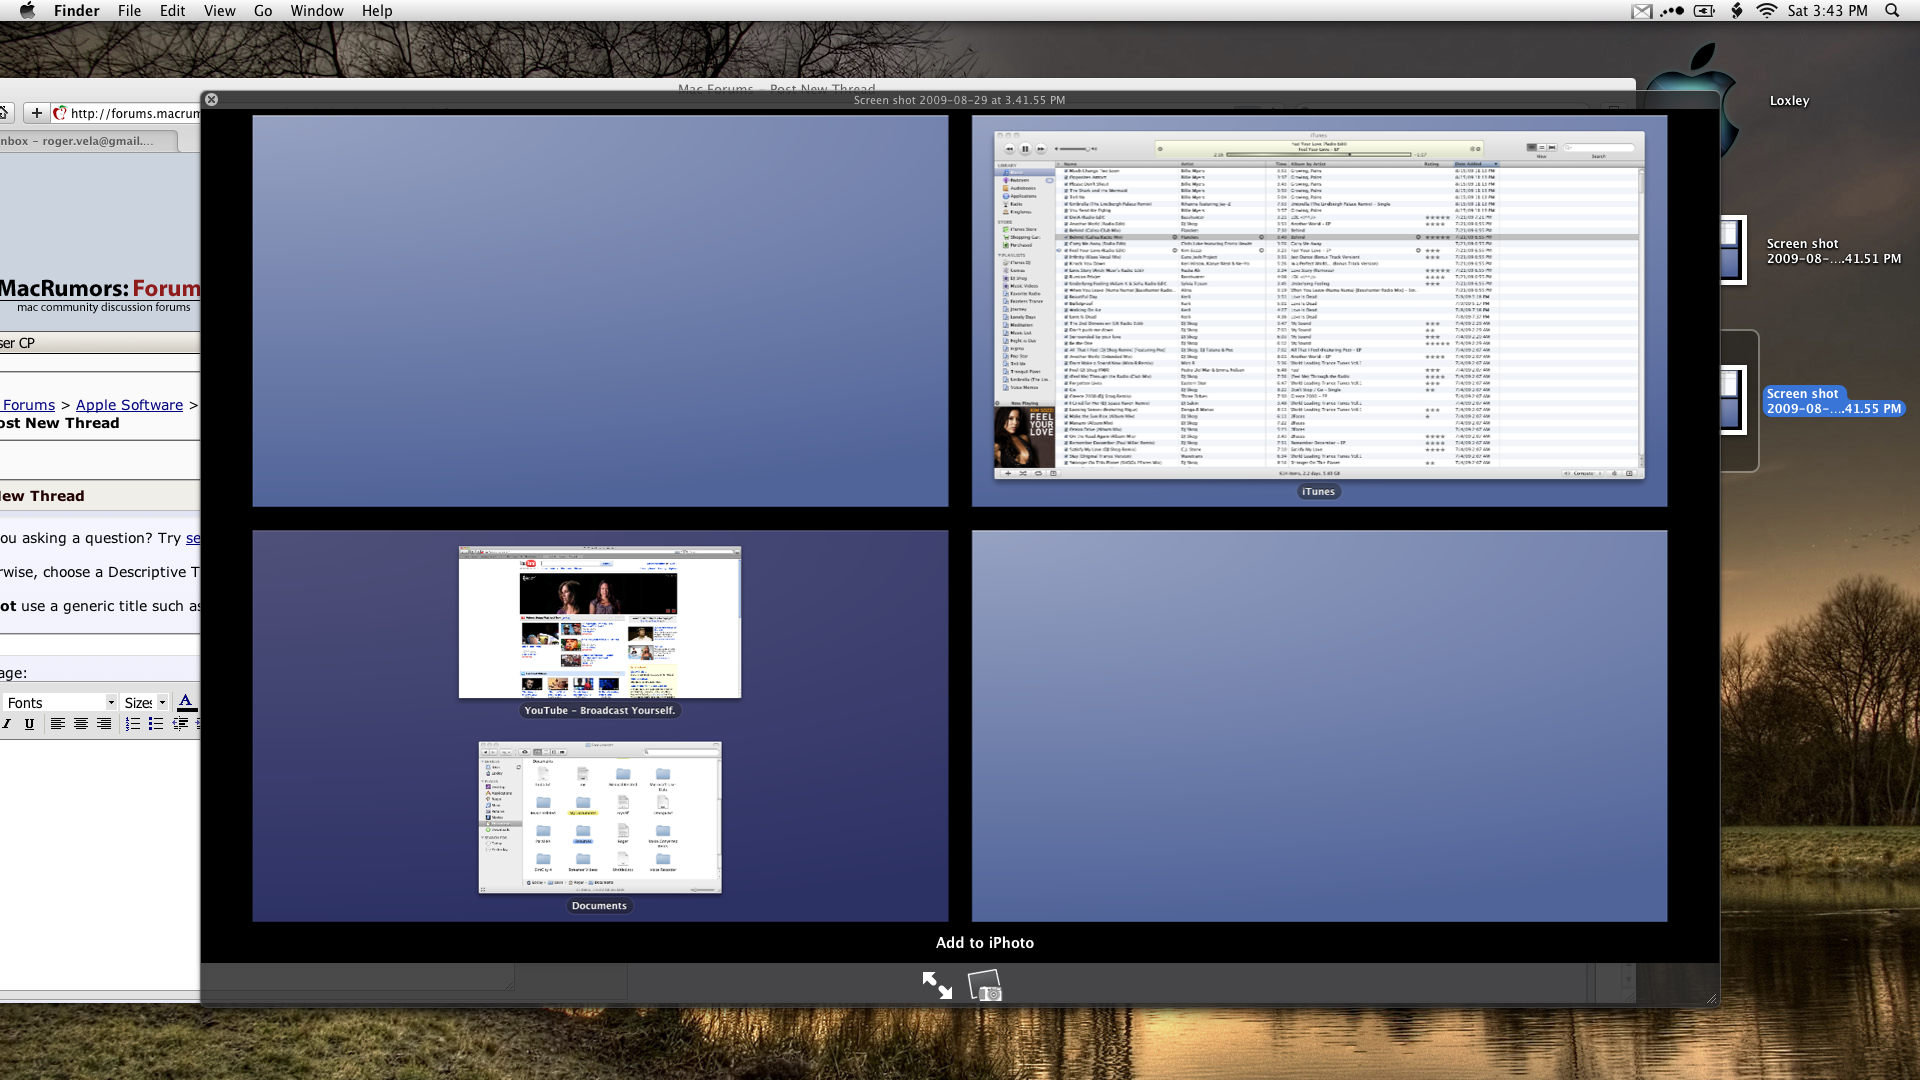1920x1080 pixels.
Task: Toggle underline formatting
Action: [29, 724]
